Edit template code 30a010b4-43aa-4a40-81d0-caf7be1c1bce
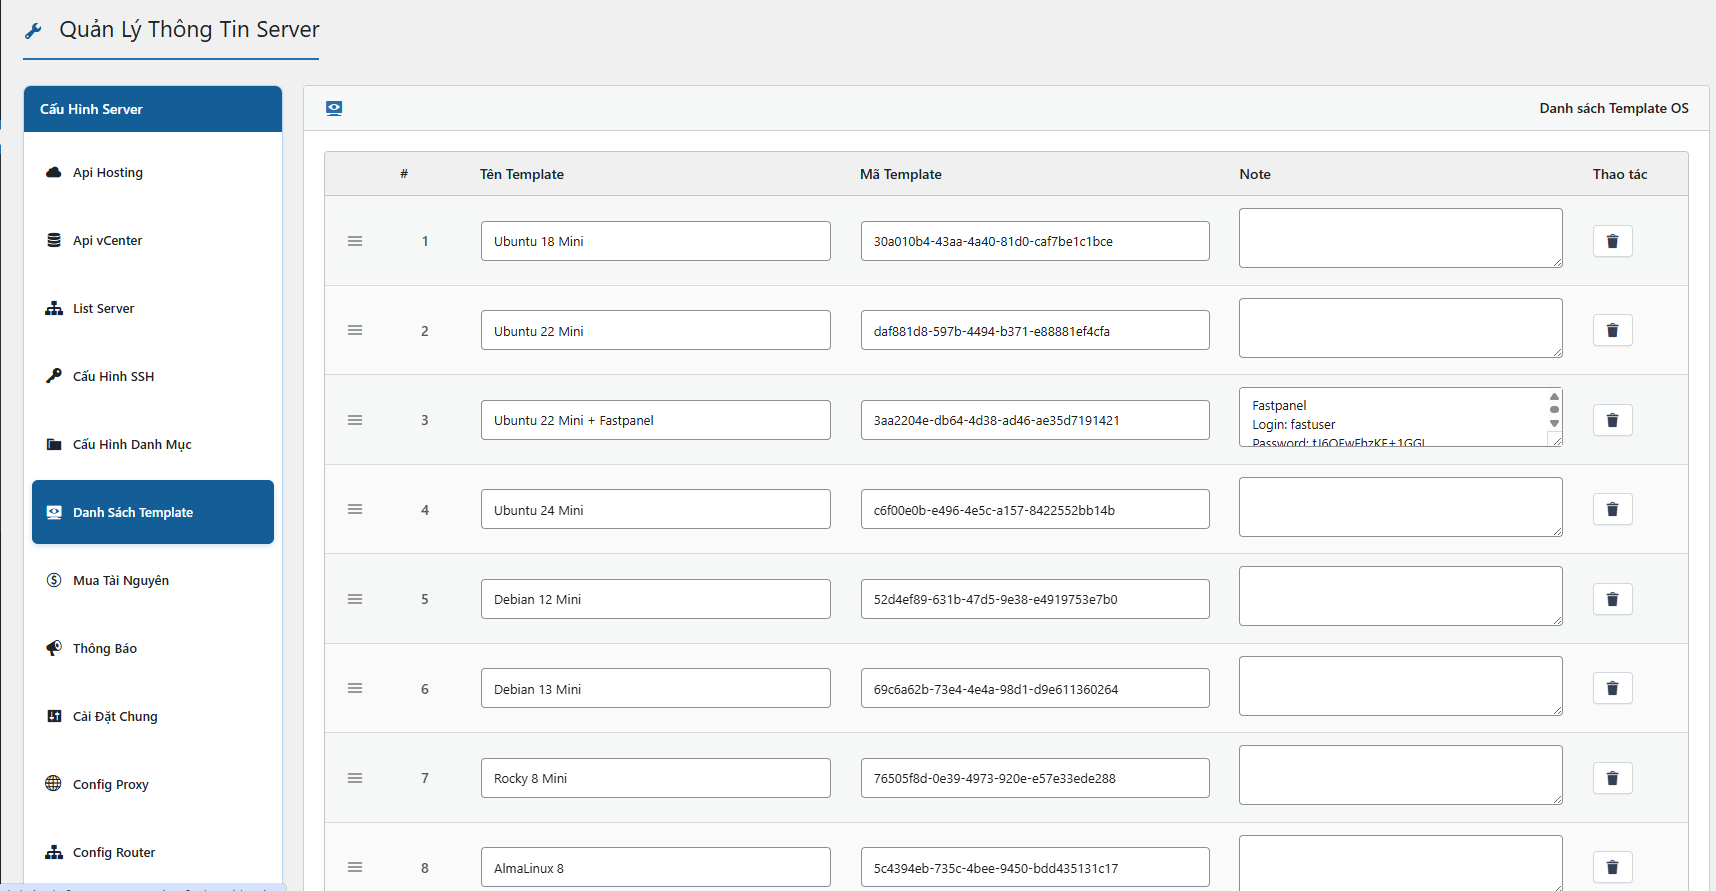The image size is (1716, 891). [1035, 241]
